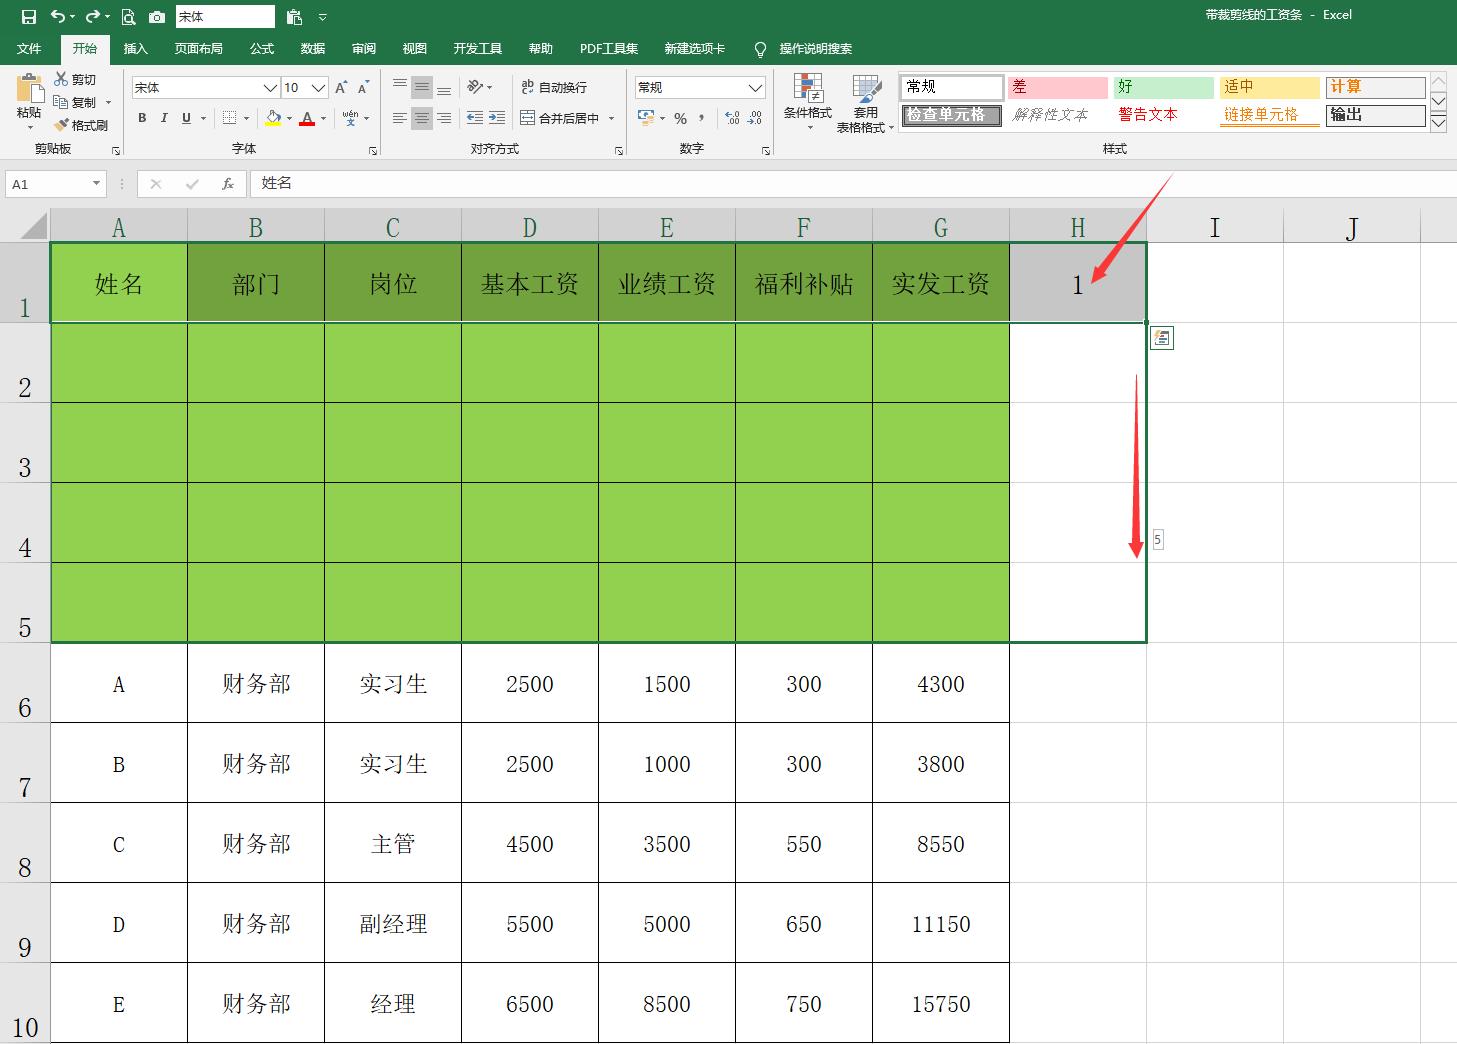This screenshot has height=1044, width=1457.
Task: Apply the percent number style
Action: 678,118
